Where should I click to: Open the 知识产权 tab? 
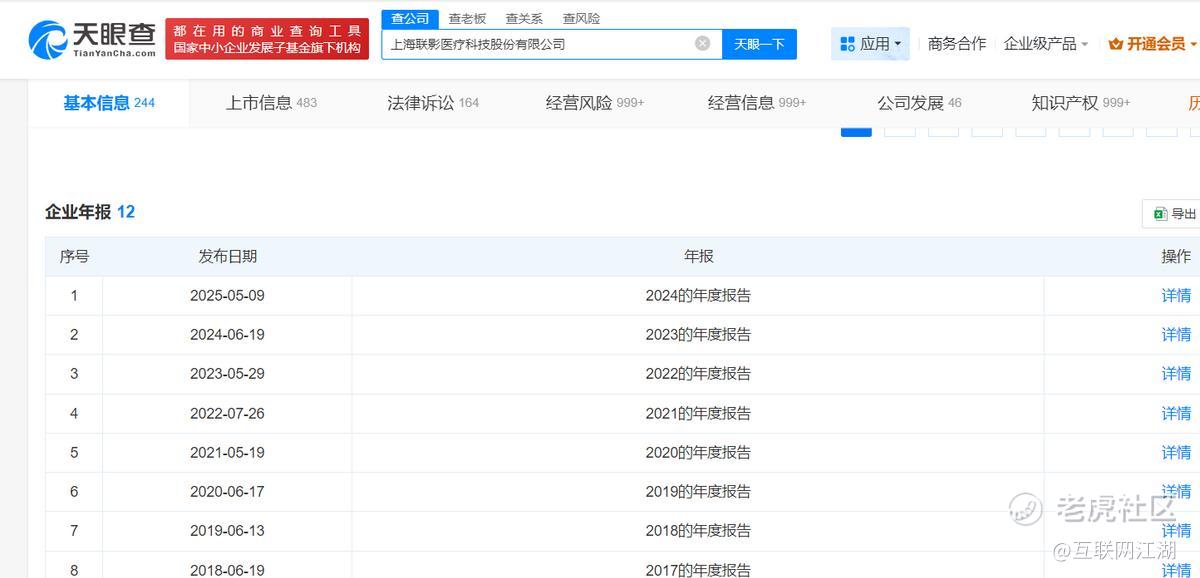(x=1081, y=103)
